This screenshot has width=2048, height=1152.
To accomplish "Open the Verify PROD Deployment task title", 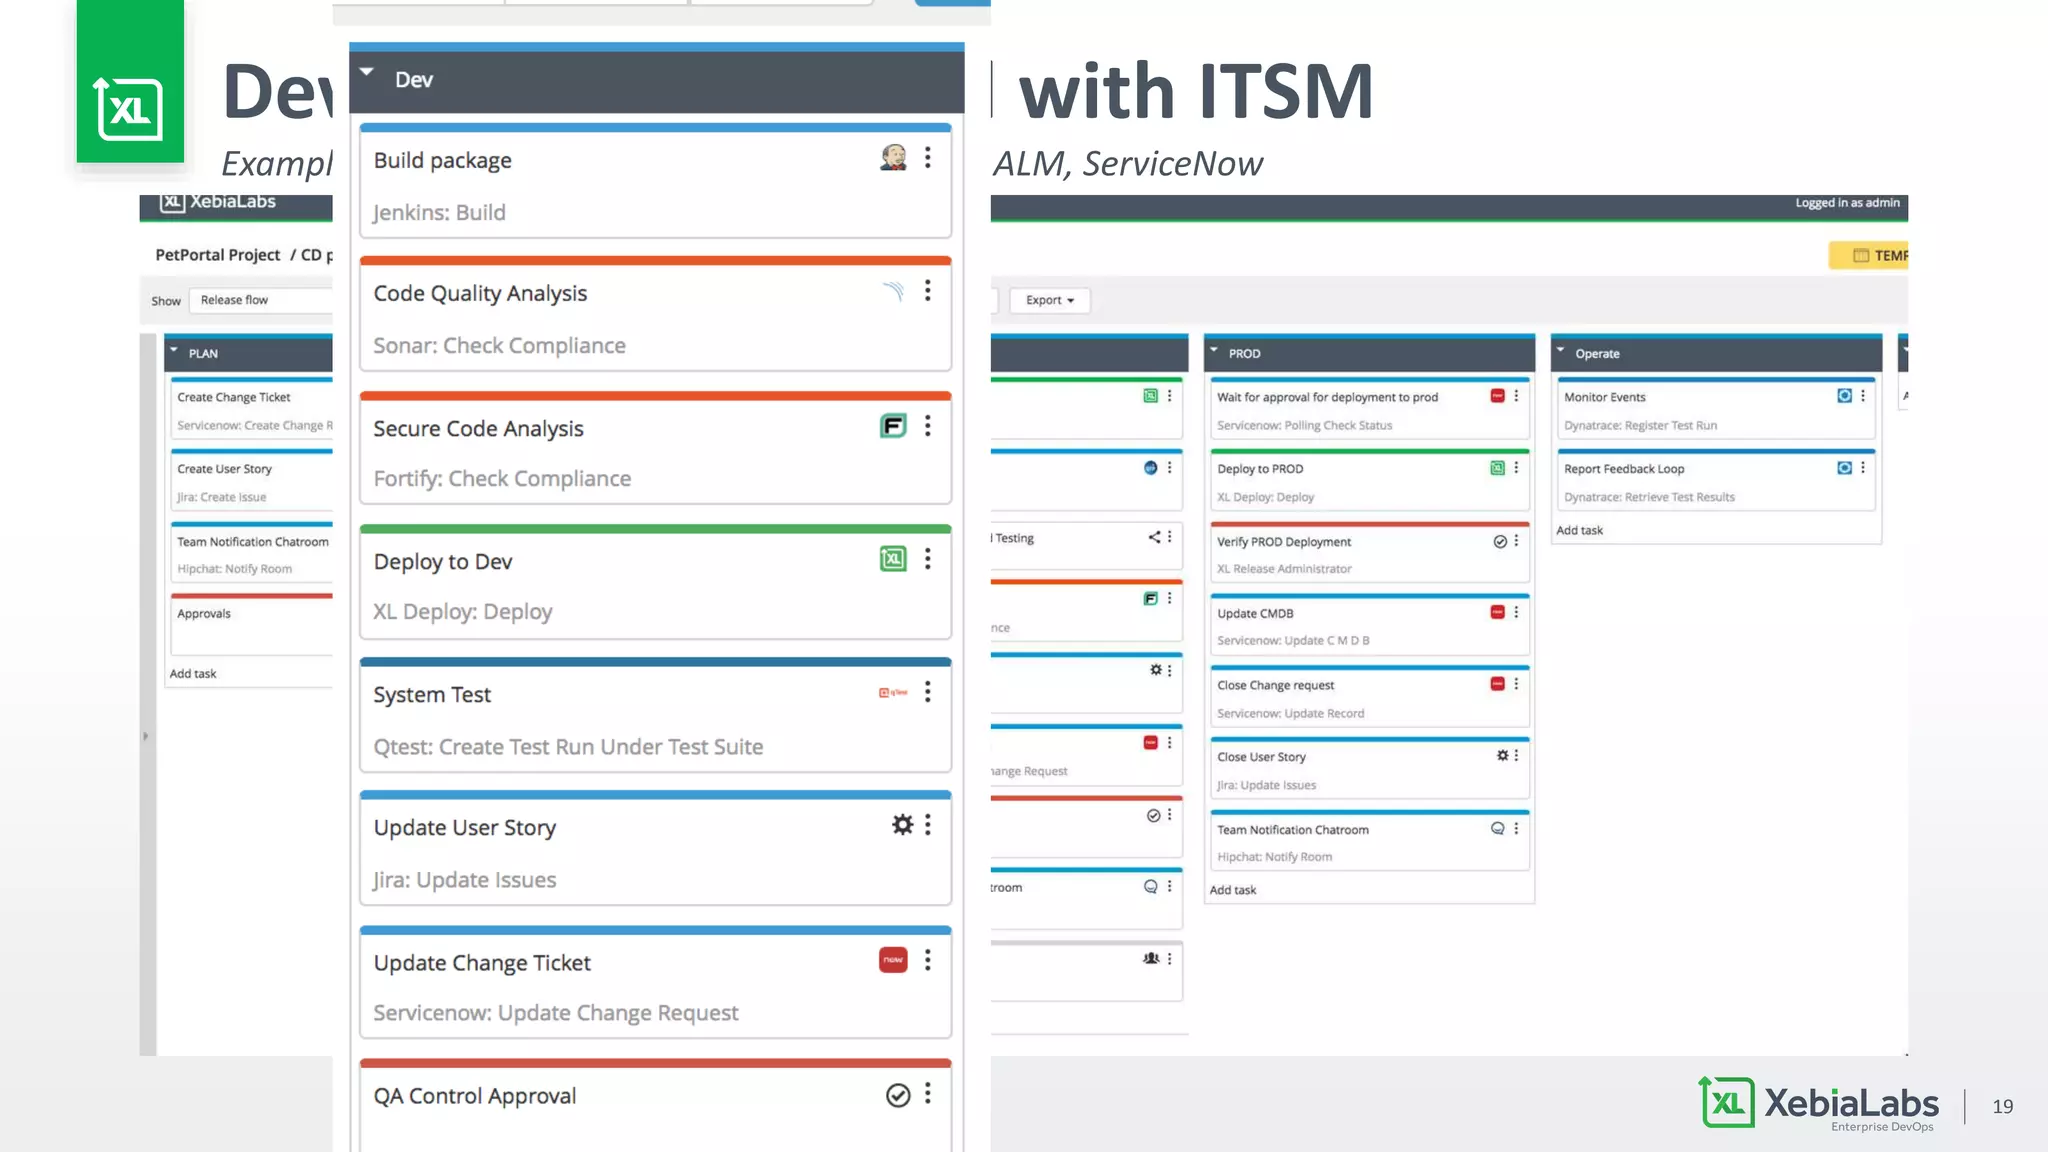I will pyautogui.click(x=1284, y=542).
